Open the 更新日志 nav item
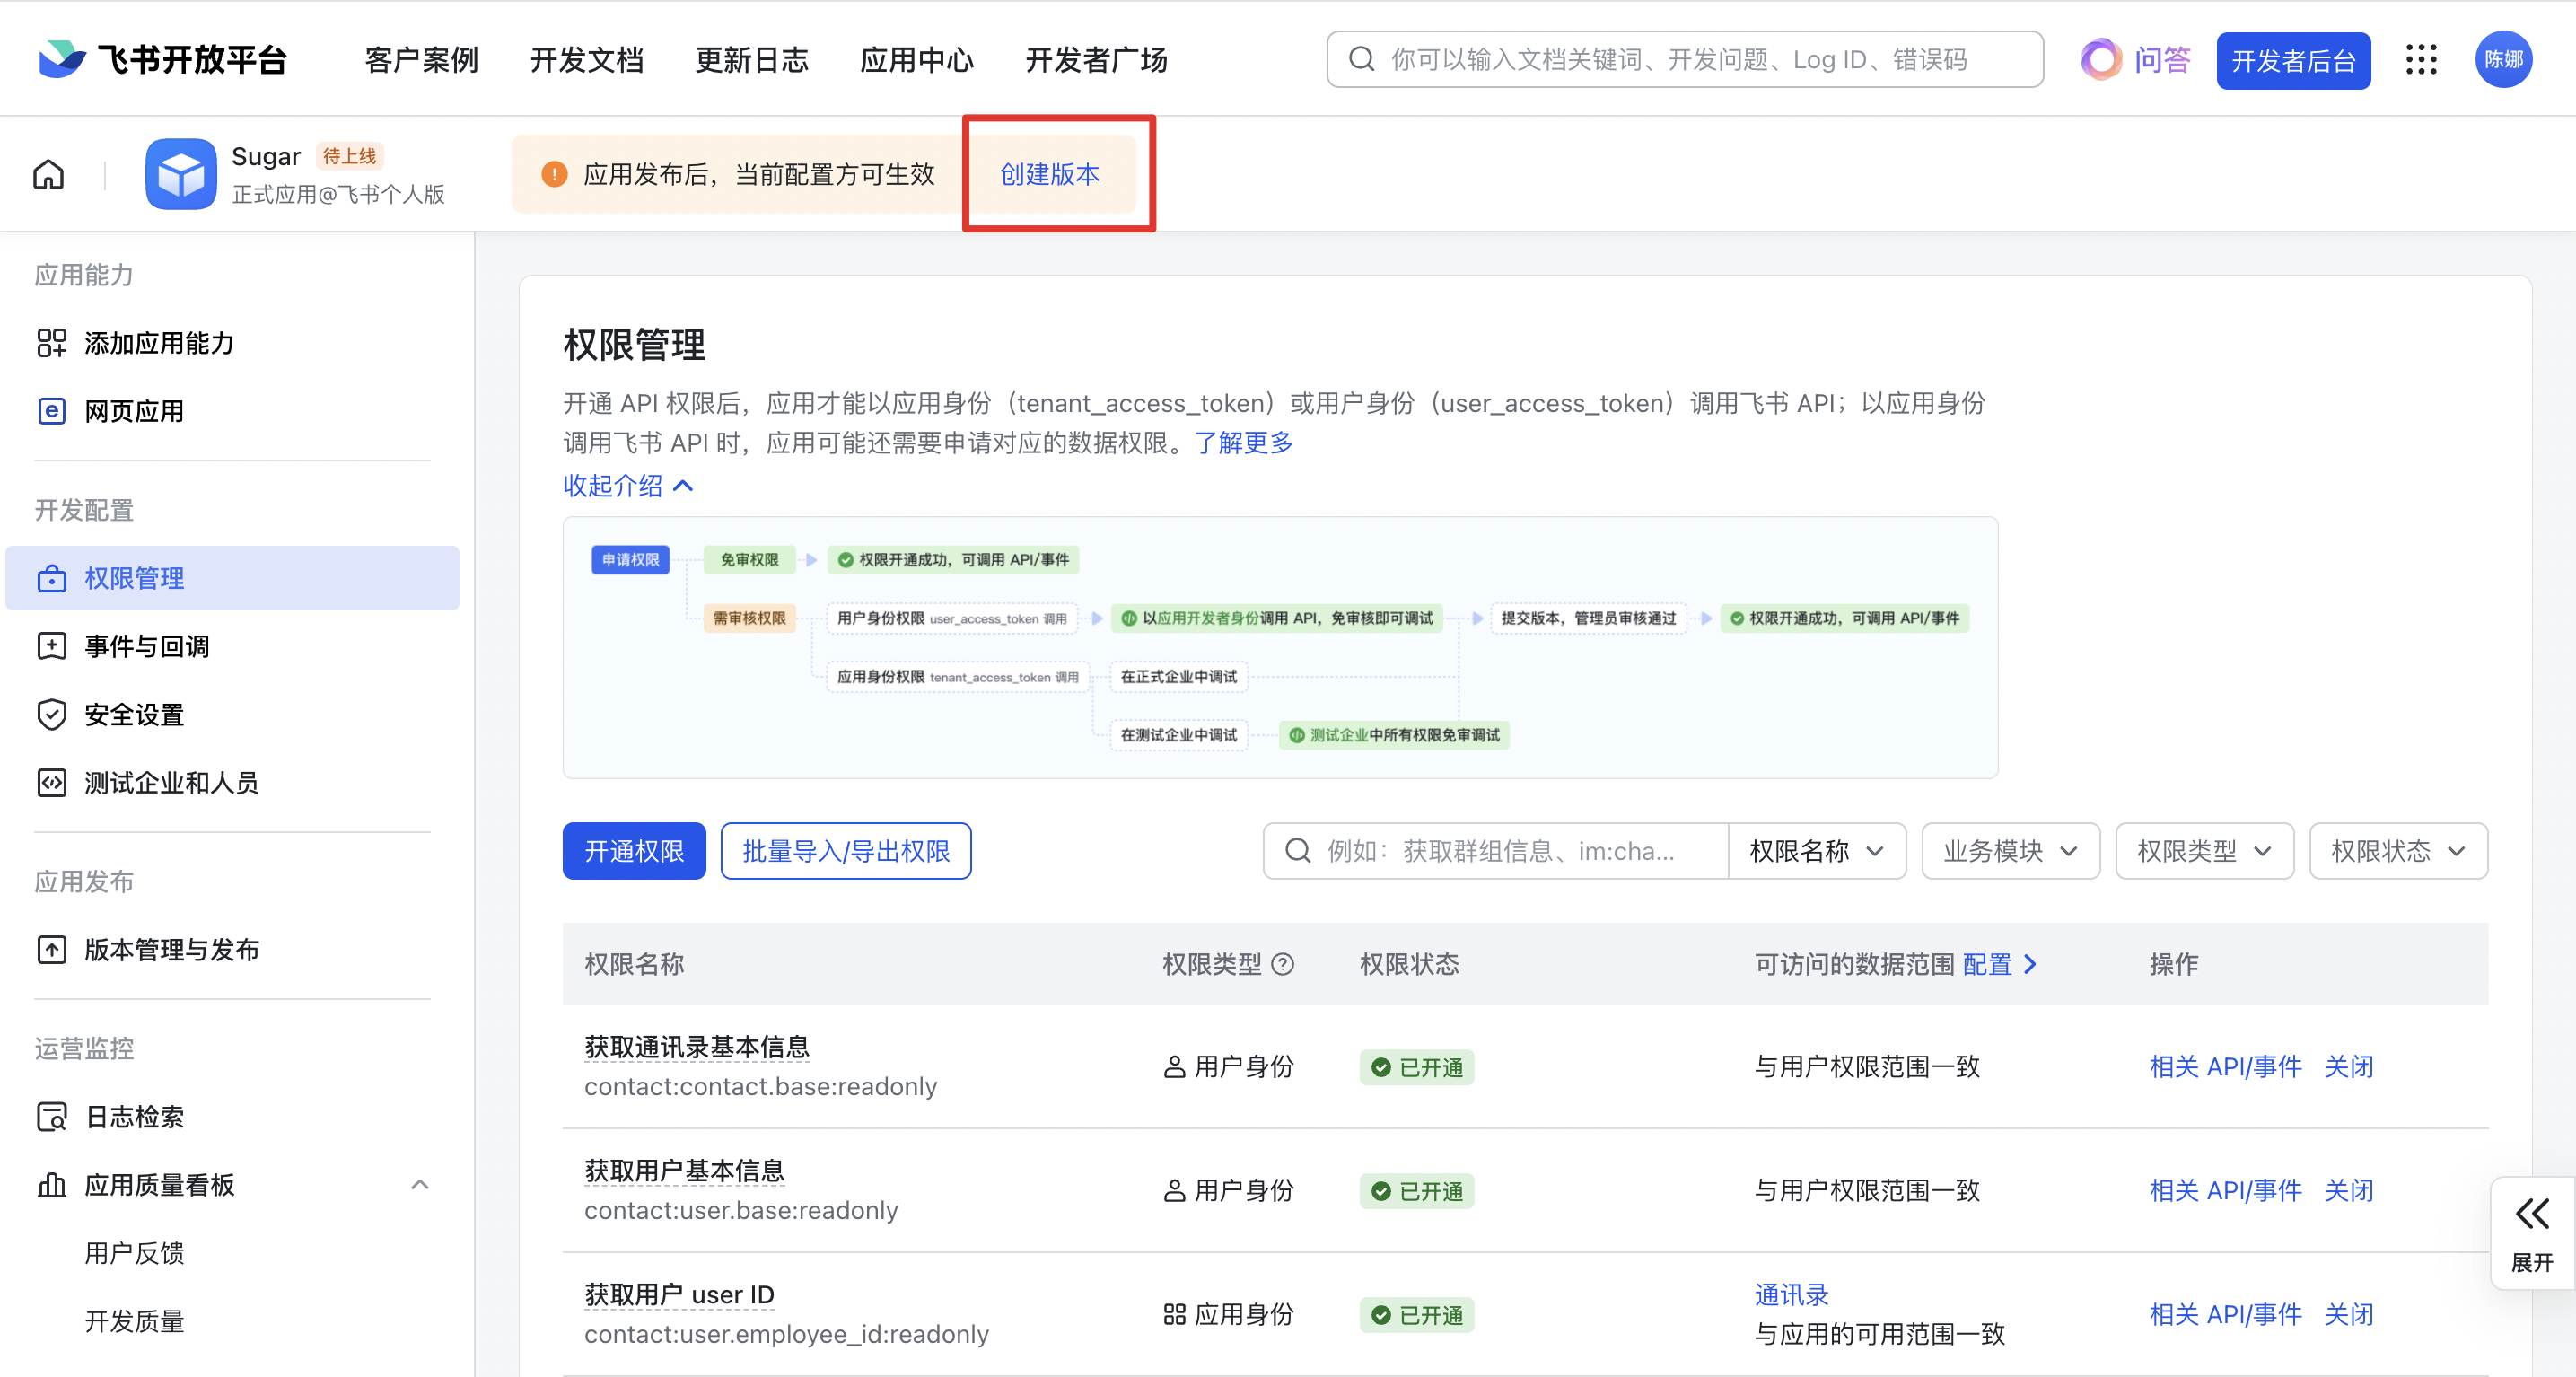The width and height of the screenshot is (2576, 1377). (x=752, y=60)
